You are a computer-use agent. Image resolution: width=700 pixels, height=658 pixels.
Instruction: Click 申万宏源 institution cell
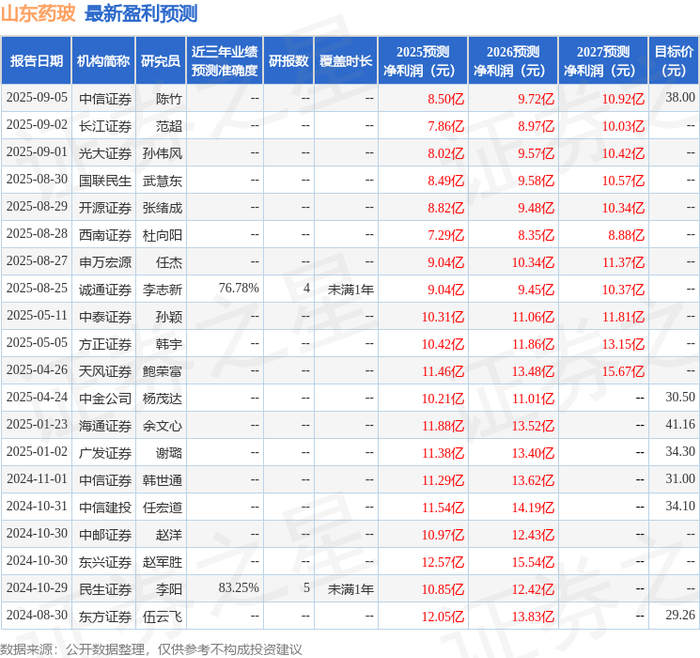[105, 262]
